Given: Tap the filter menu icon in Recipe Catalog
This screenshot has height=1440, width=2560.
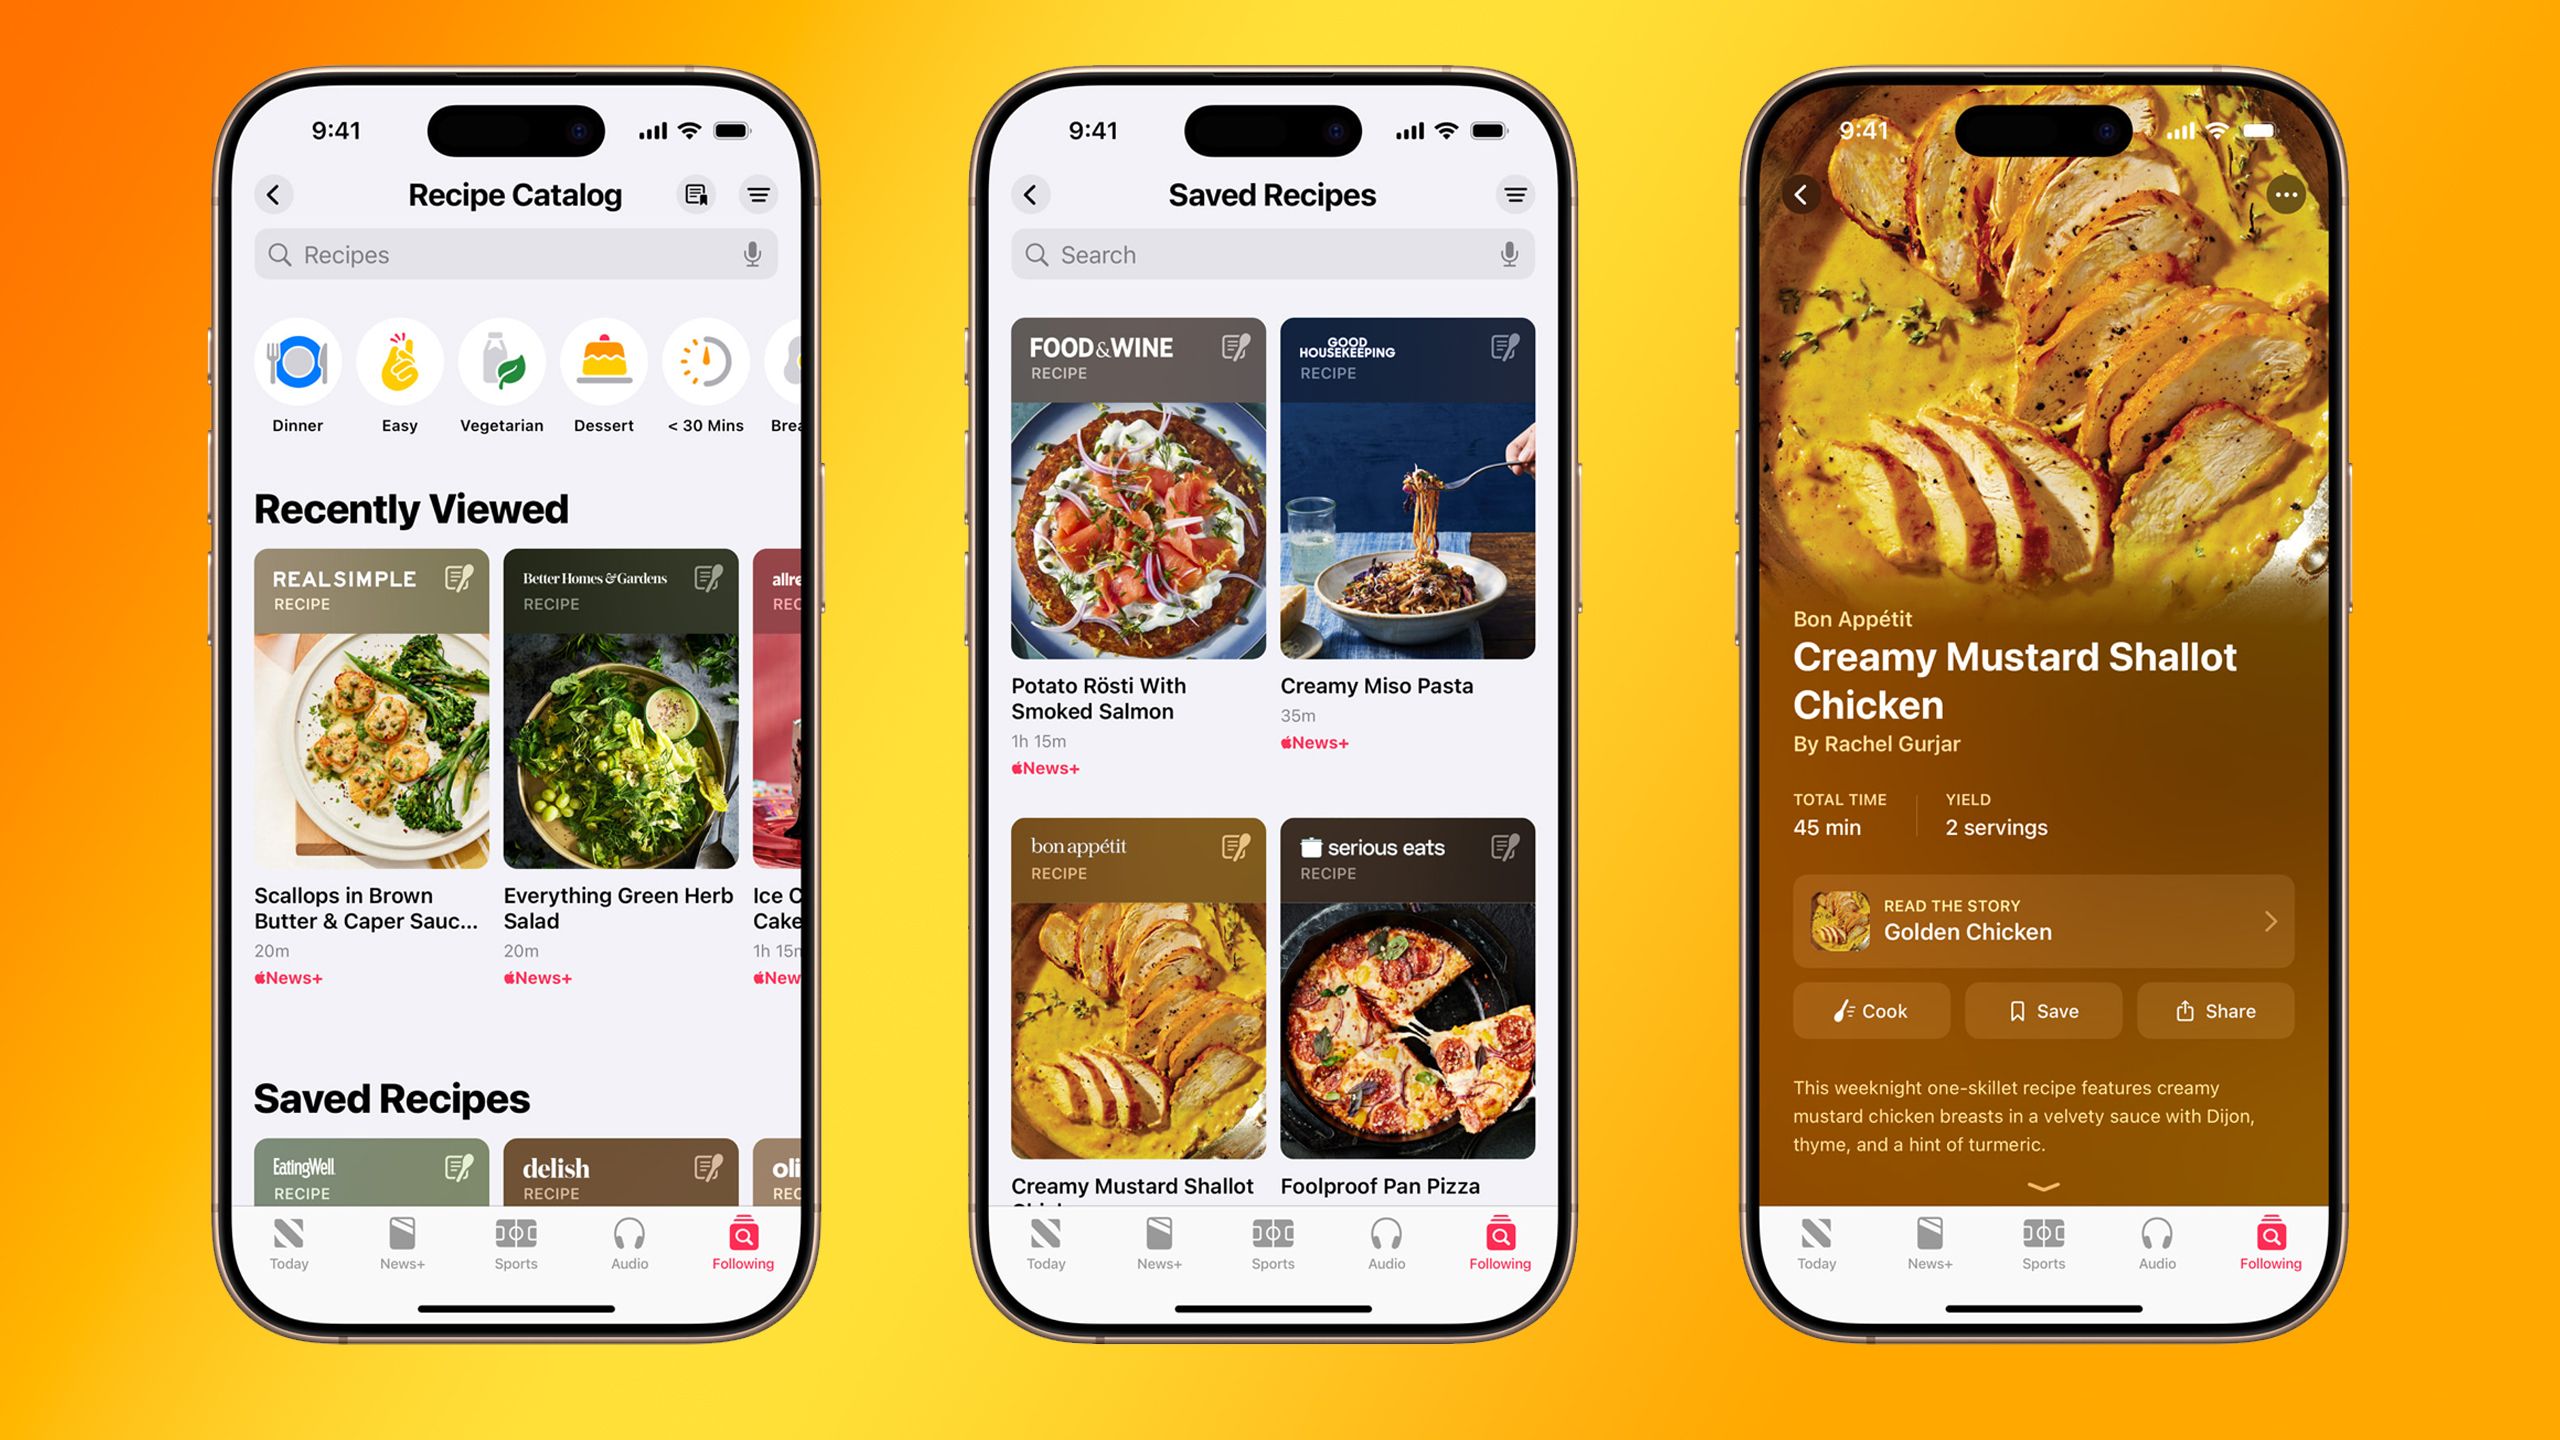Looking at the screenshot, I should coord(758,195).
